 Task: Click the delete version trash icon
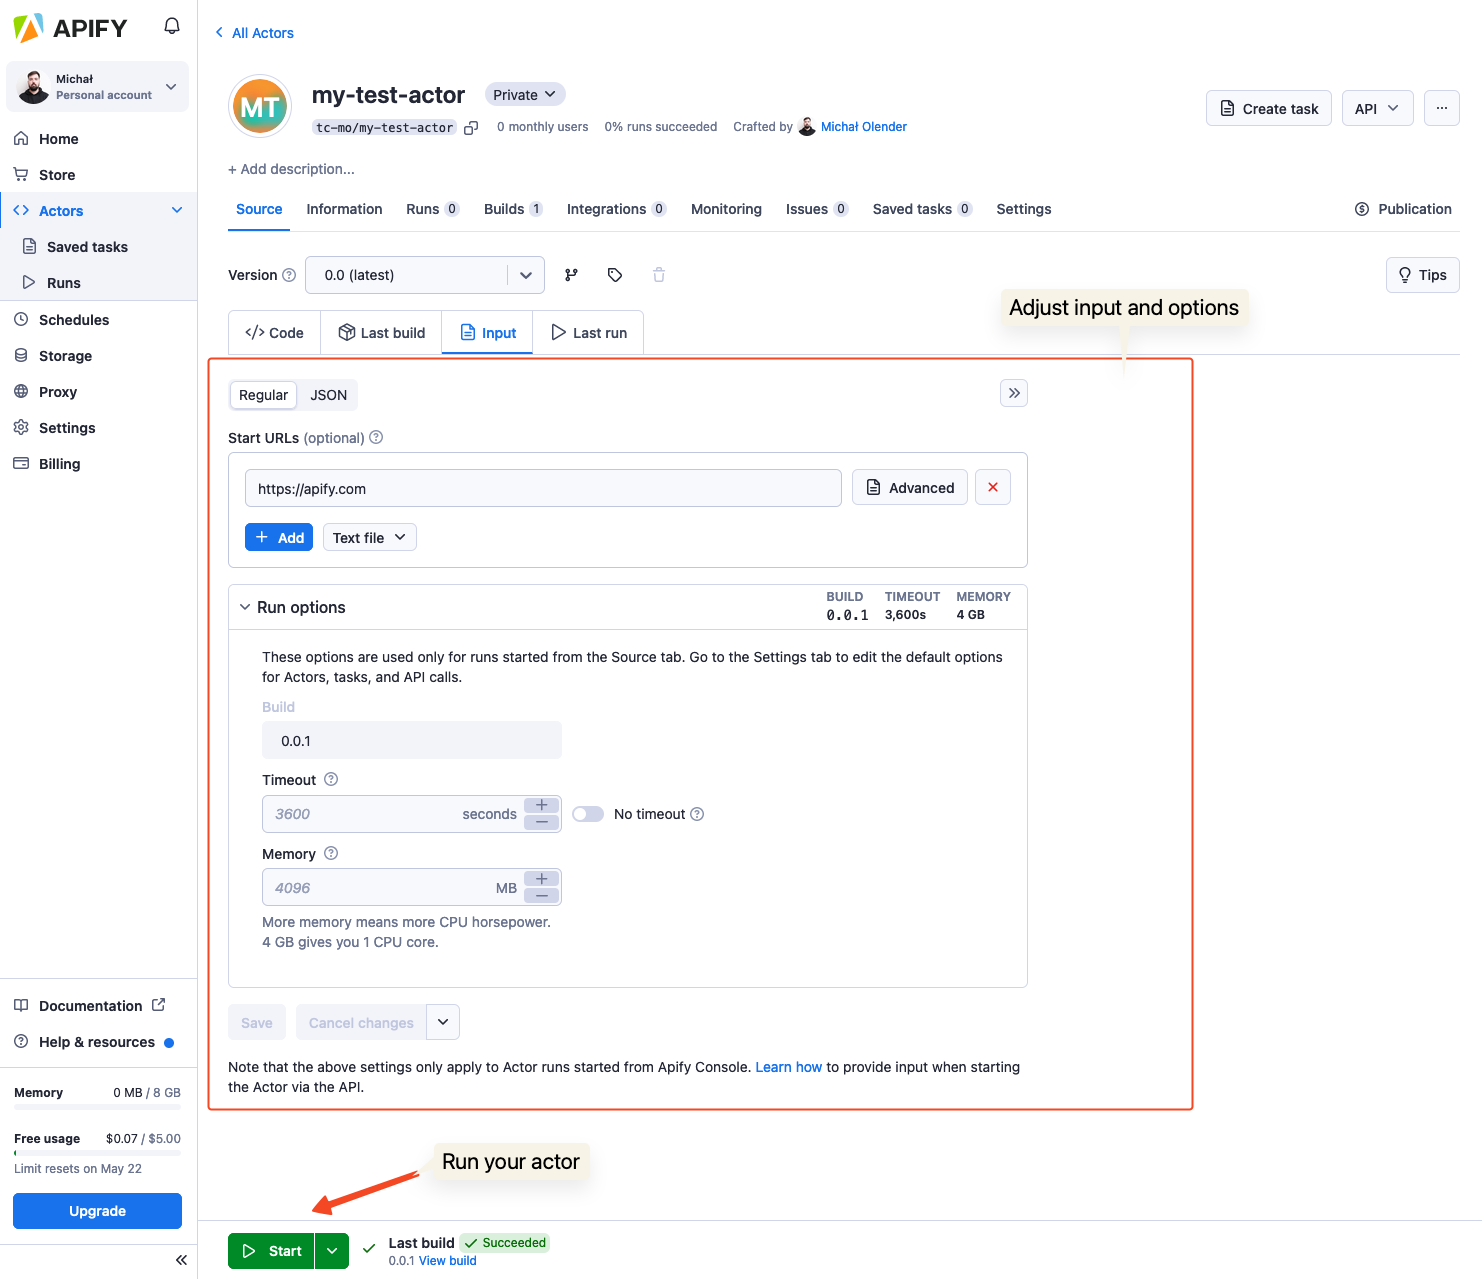(659, 275)
